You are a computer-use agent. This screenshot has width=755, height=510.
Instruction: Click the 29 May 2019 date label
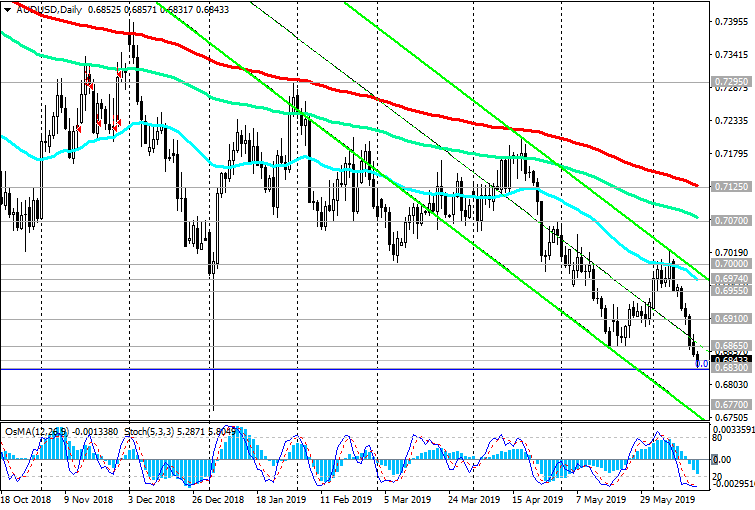point(665,499)
